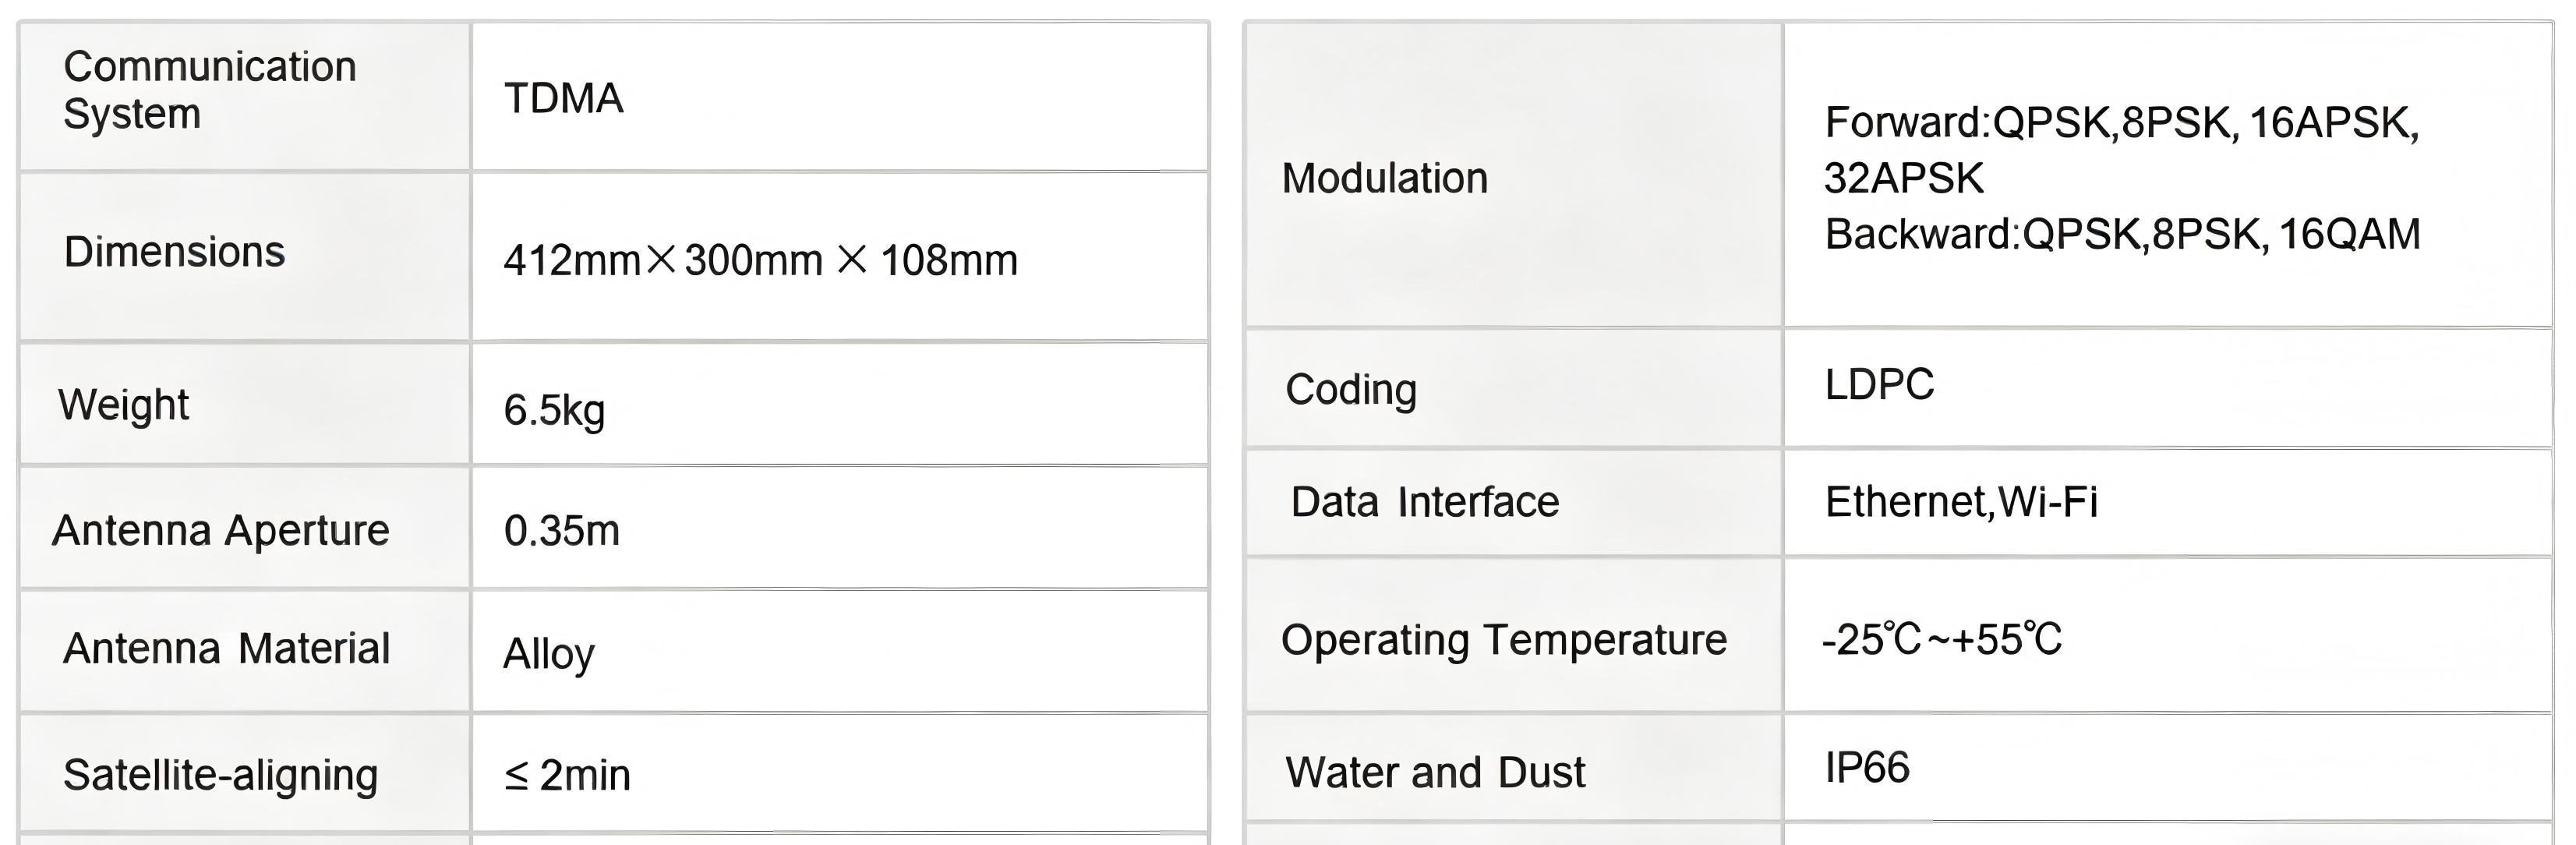Image resolution: width=2576 pixels, height=845 pixels.
Task: Select the 6.5kg weight value
Action: pyautogui.click(x=554, y=410)
